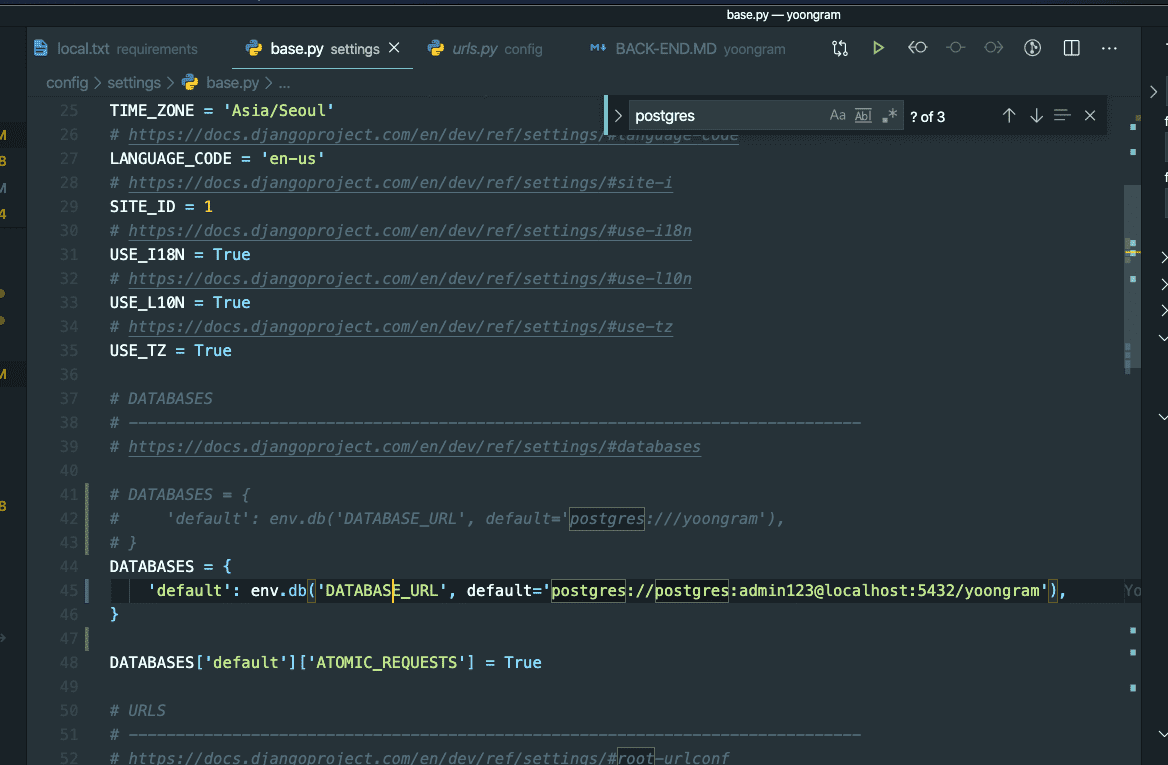This screenshot has width=1168, height=765.
Task: Click the settings breadcrumb segment
Action: (x=133, y=83)
